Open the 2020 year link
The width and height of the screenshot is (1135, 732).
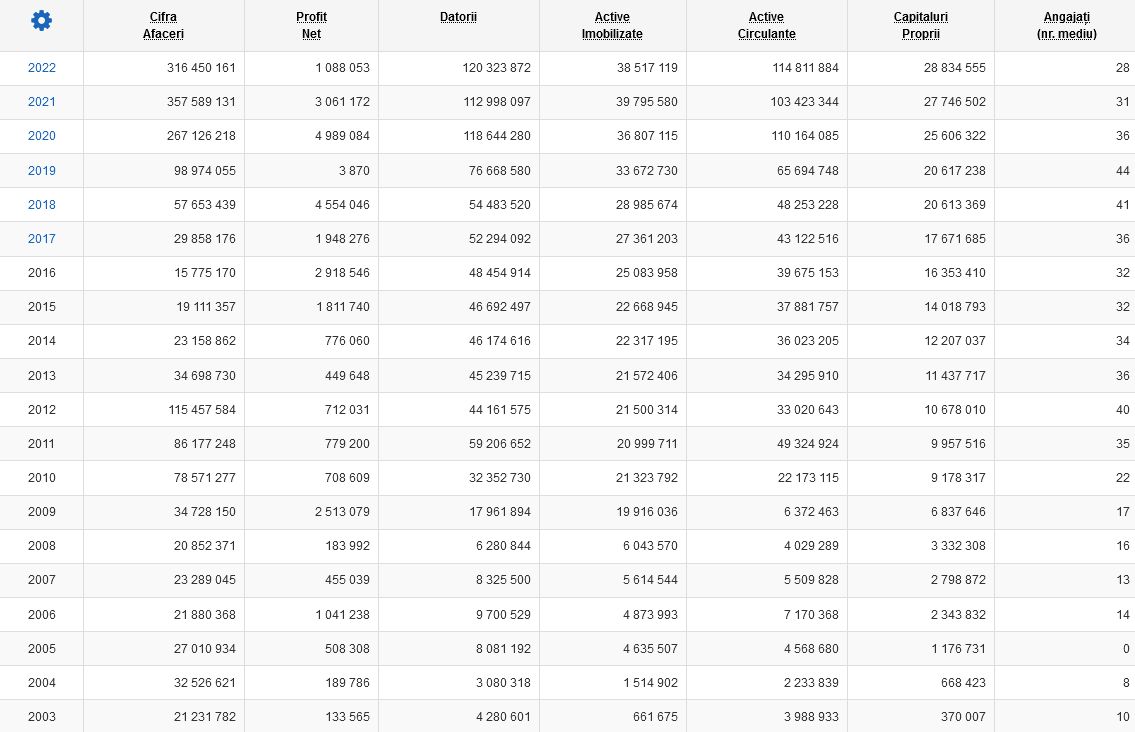pyautogui.click(x=41, y=136)
